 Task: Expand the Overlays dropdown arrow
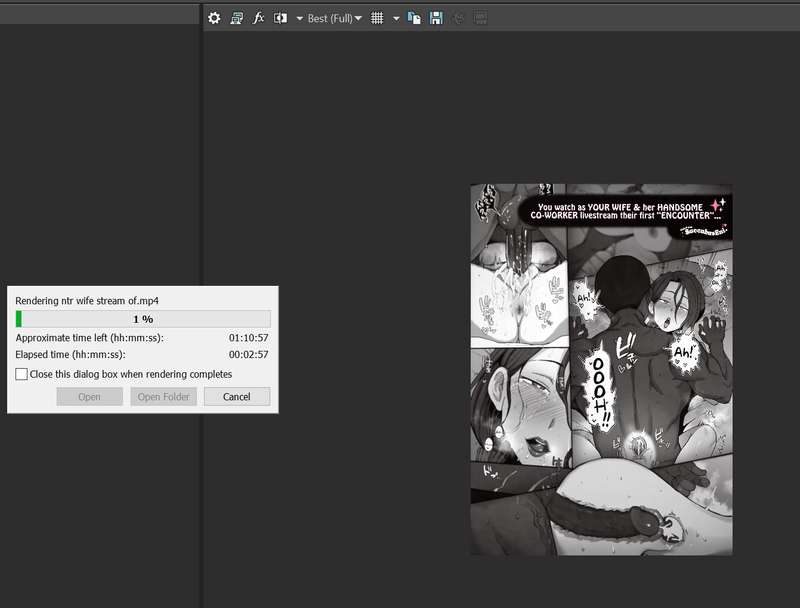[396, 19]
